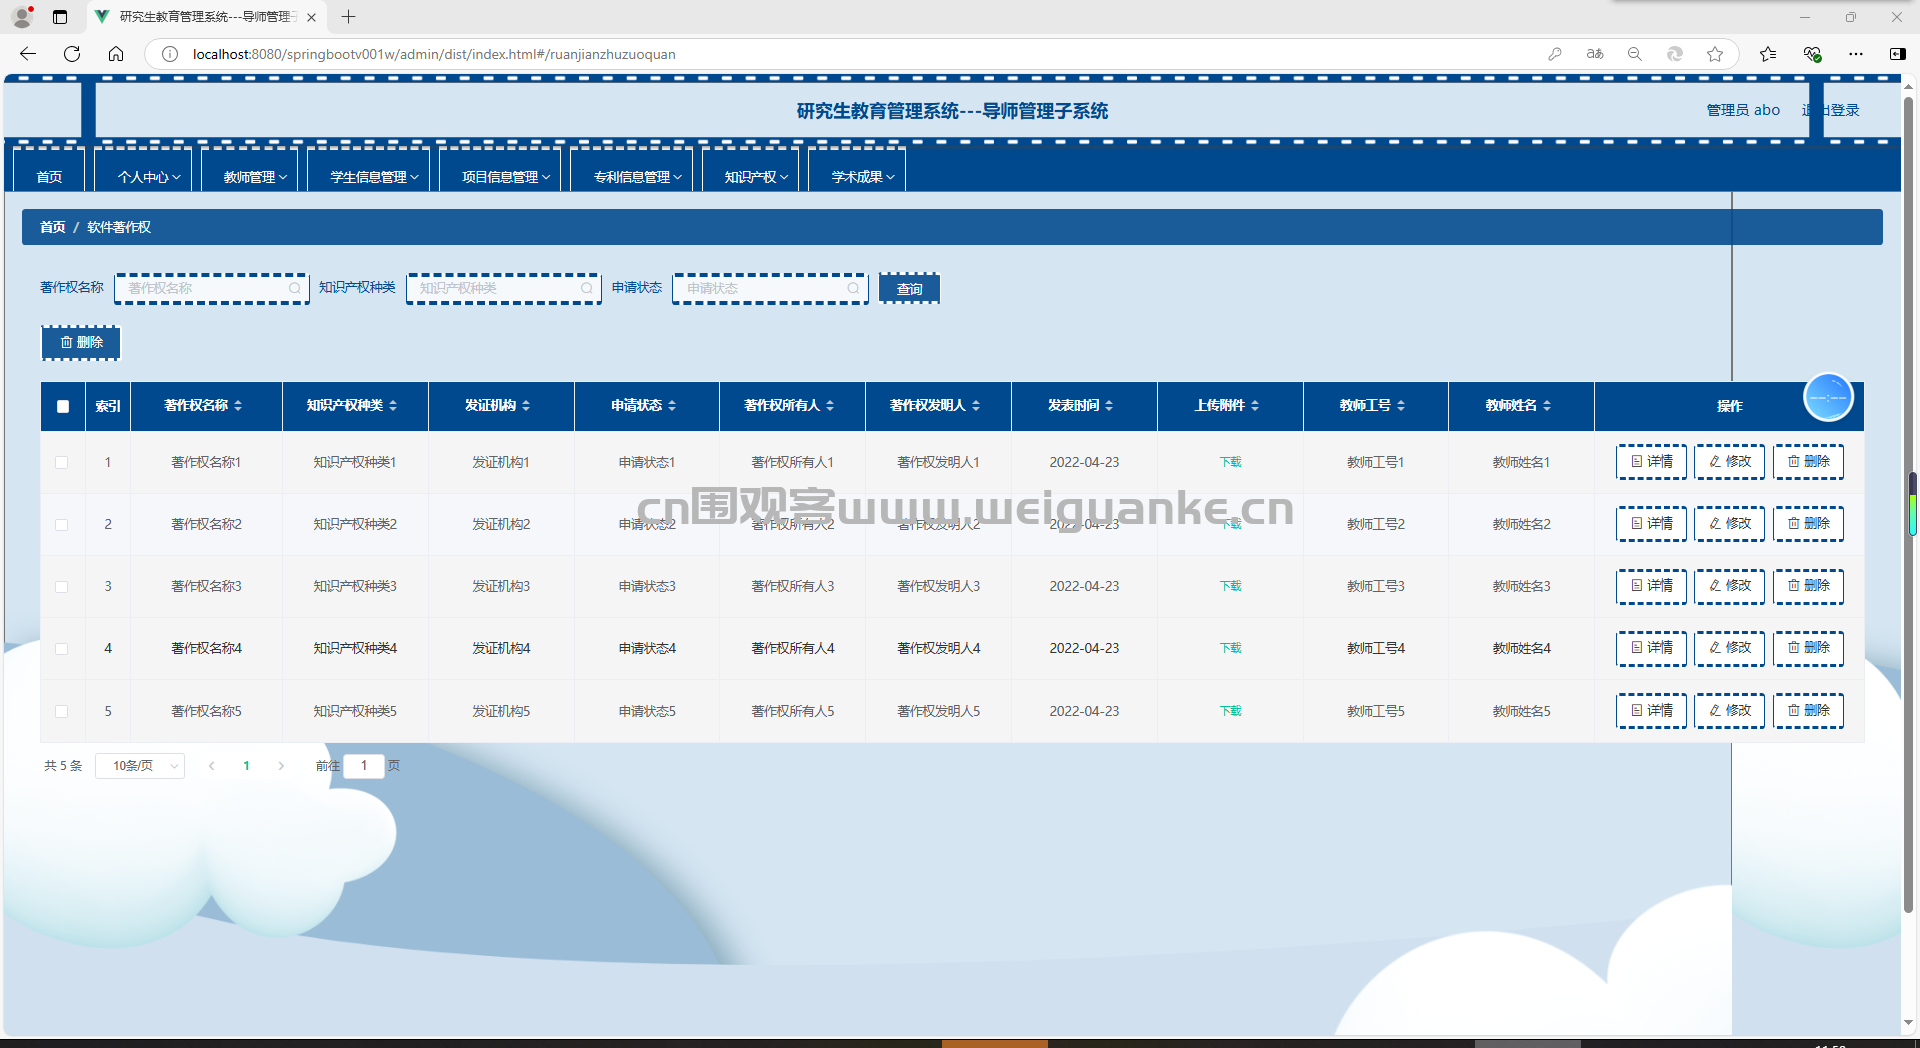Viewport: 1920px width, 1048px height.
Task: Open the browser zoom out magnifier icon
Action: pyautogui.click(x=1635, y=54)
